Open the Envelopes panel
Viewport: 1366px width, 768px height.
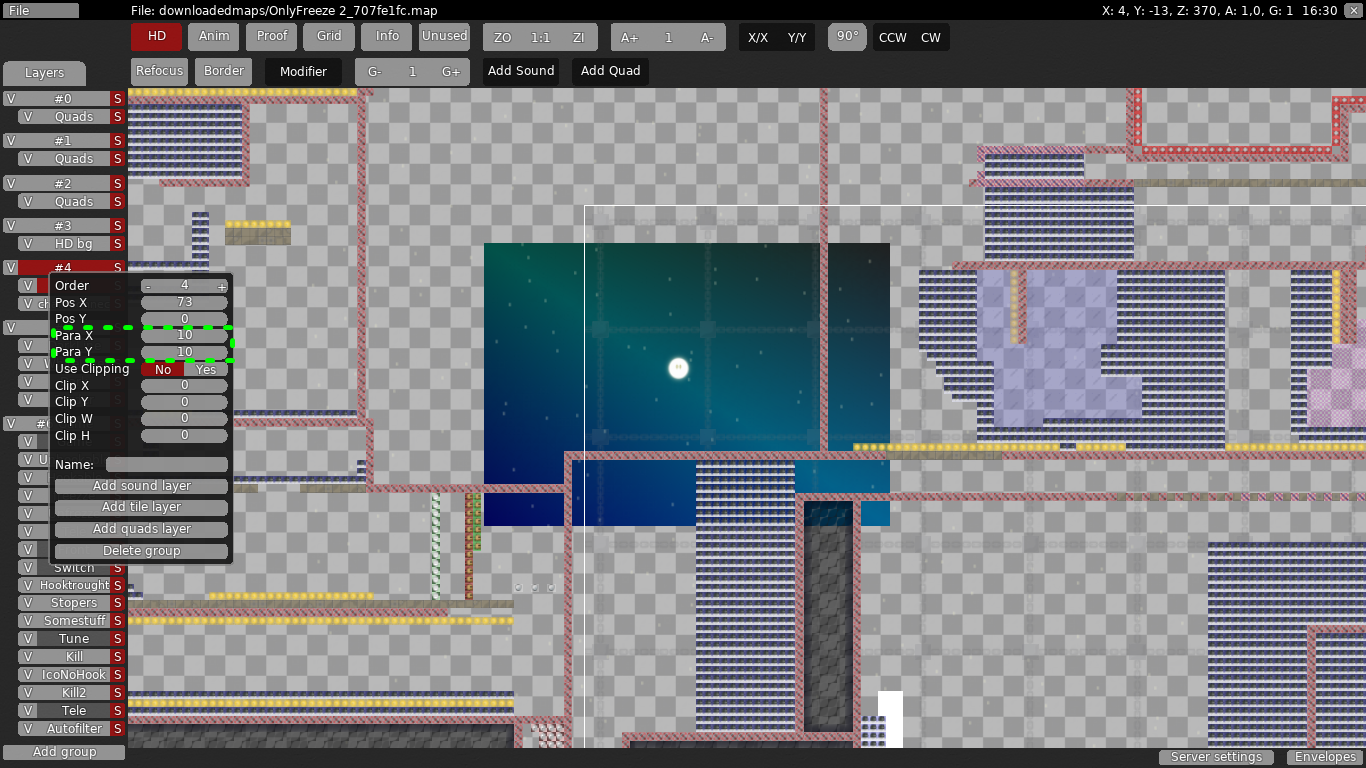tap(1325, 757)
